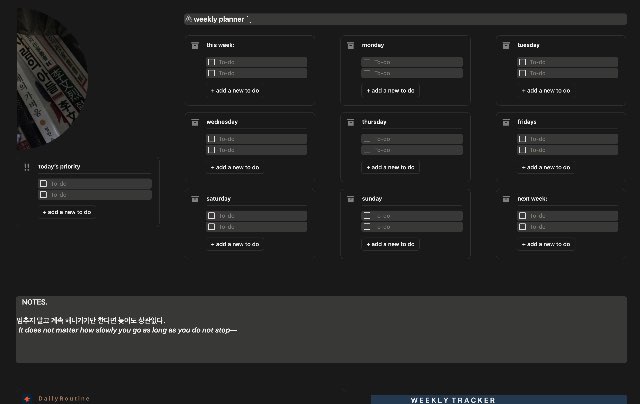This screenshot has height=404, width=640.
Task: Click the archive box icon beside saturday
Action: point(195,199)
